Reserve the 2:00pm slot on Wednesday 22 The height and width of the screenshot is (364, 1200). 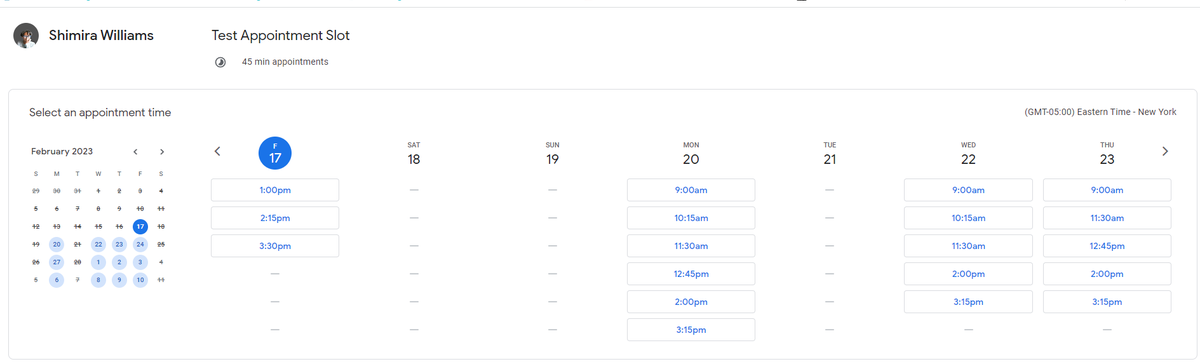pyautogui.click(x=968, y=274)
